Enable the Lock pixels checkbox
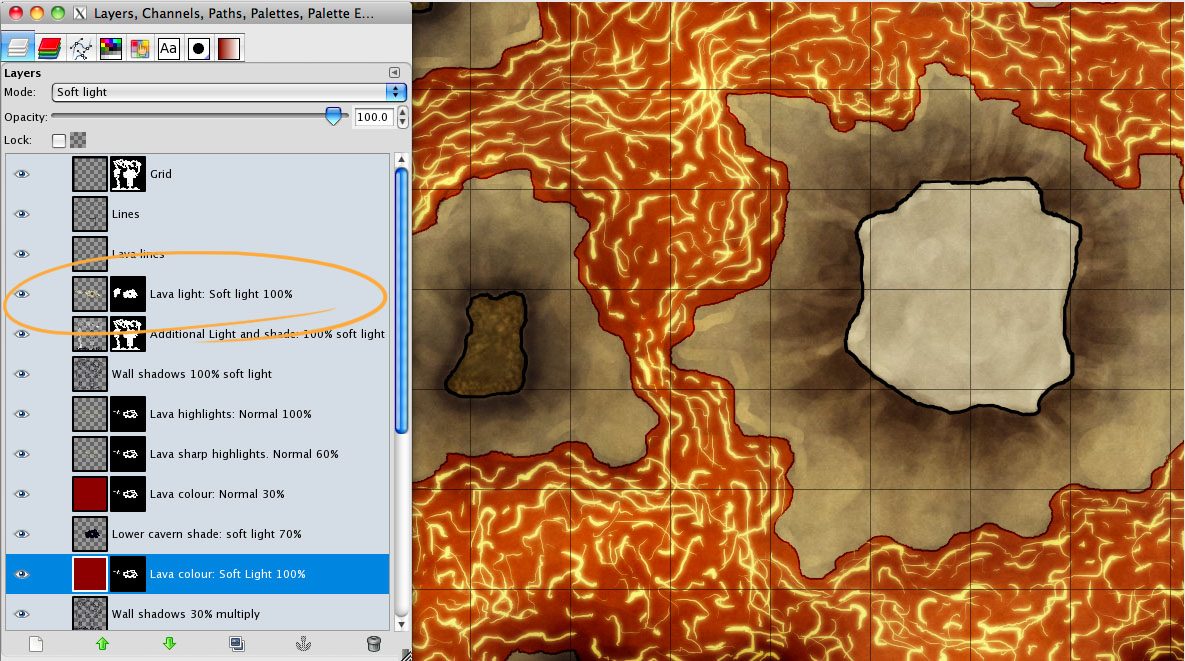The height and width of the screenshot is (661, 1185). click(58, 140)
